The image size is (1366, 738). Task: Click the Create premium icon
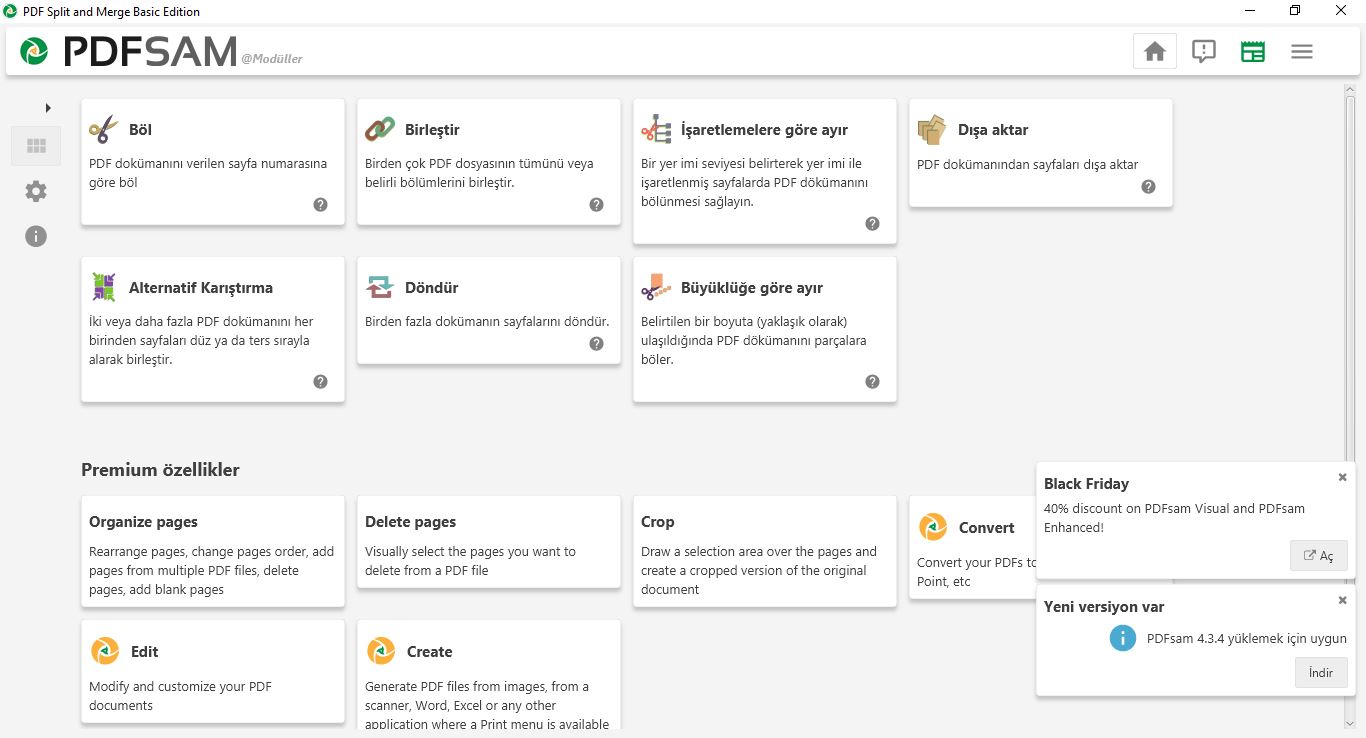point(381,651)
